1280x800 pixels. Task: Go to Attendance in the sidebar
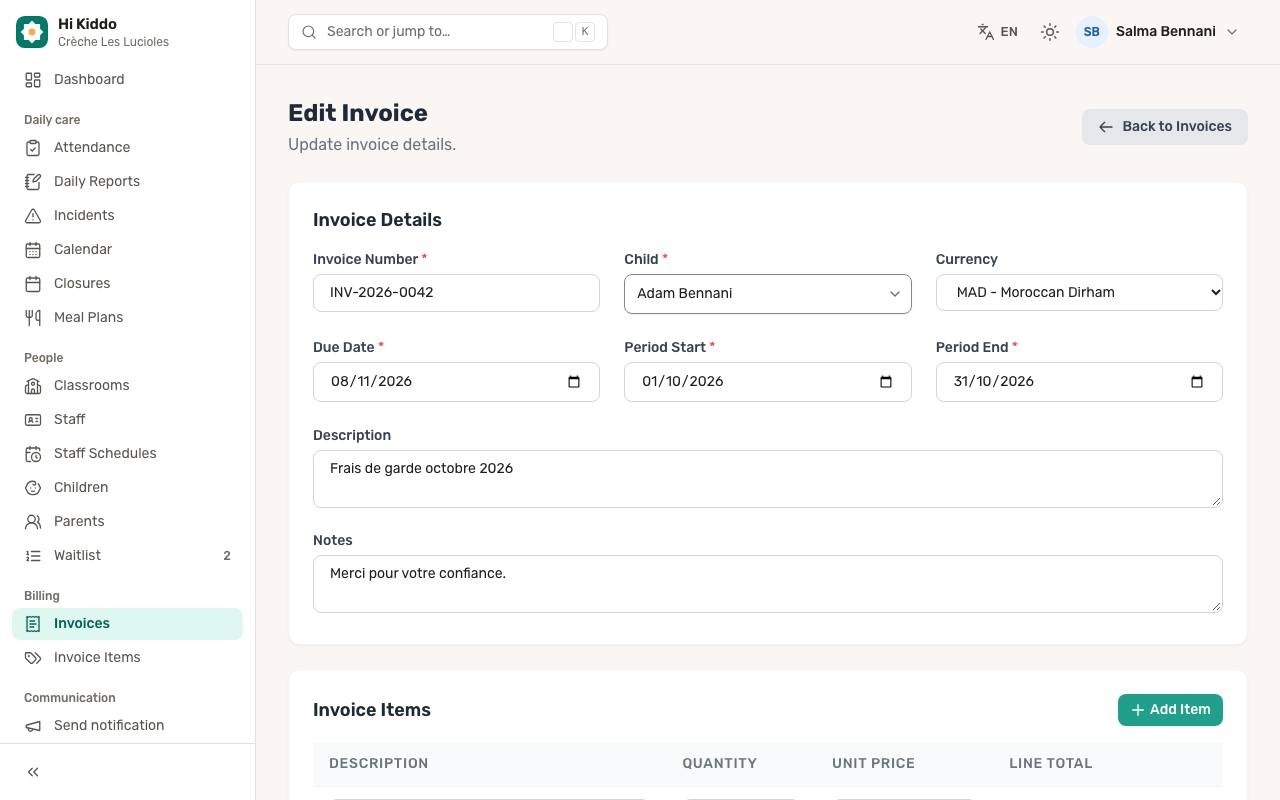(127, 147)
